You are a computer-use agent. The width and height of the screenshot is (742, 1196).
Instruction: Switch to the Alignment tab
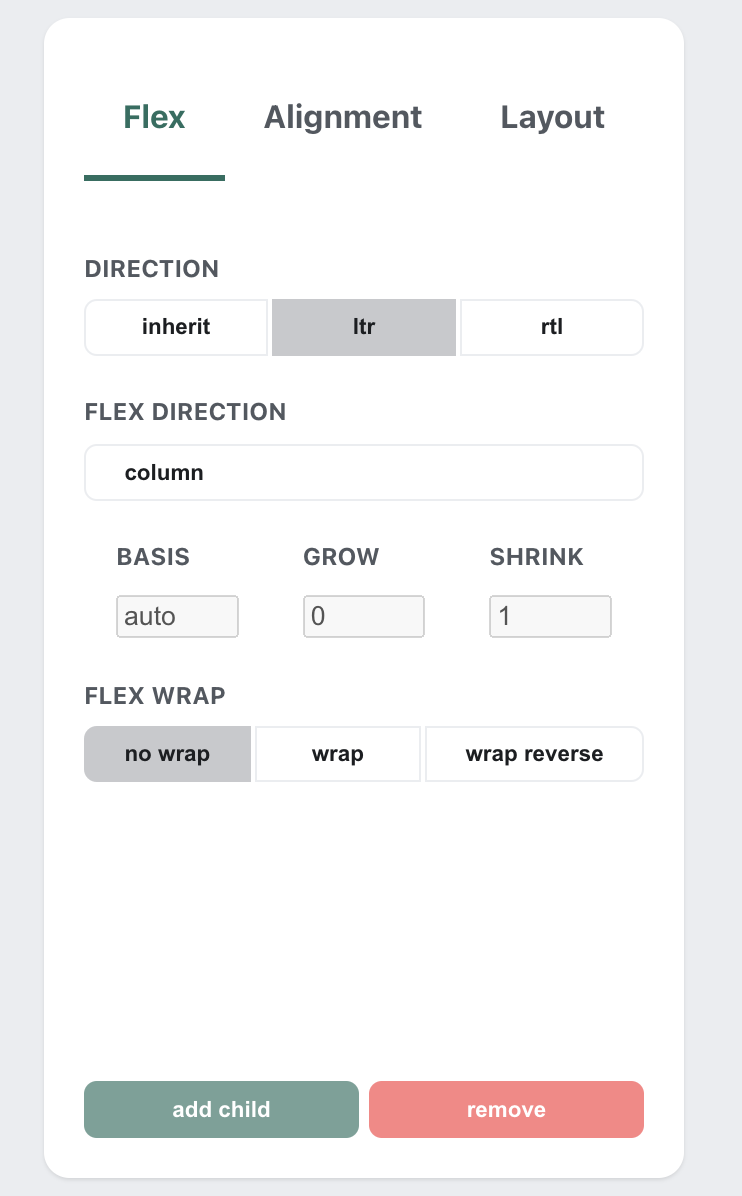coord(342,117)
